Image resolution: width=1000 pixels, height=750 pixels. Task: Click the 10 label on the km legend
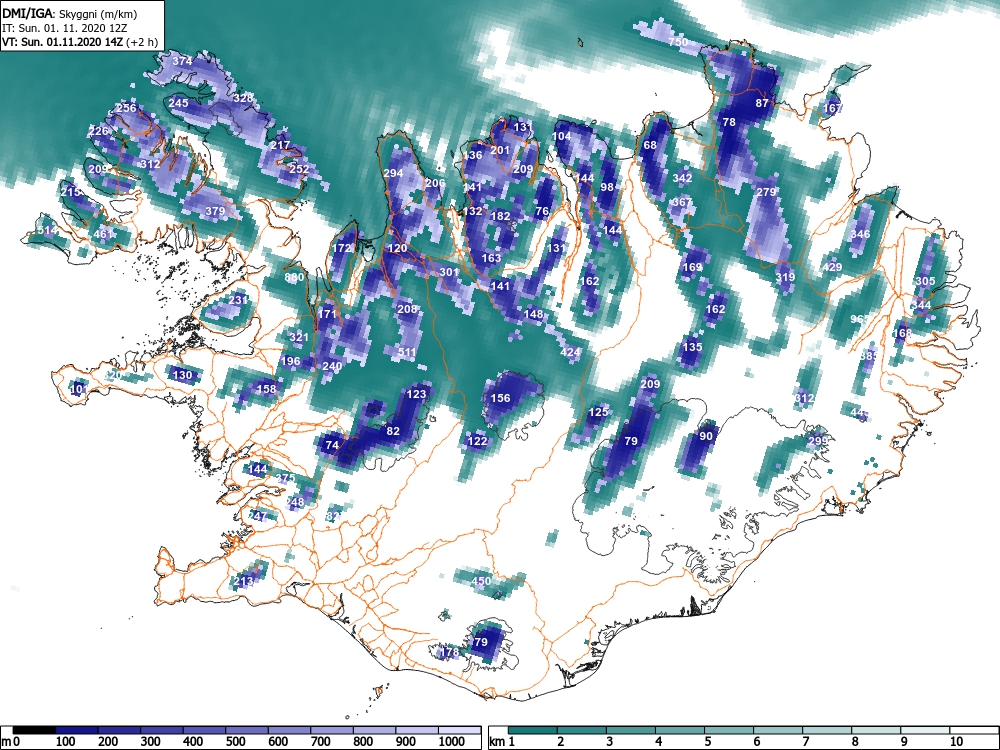tap(957, 742)
